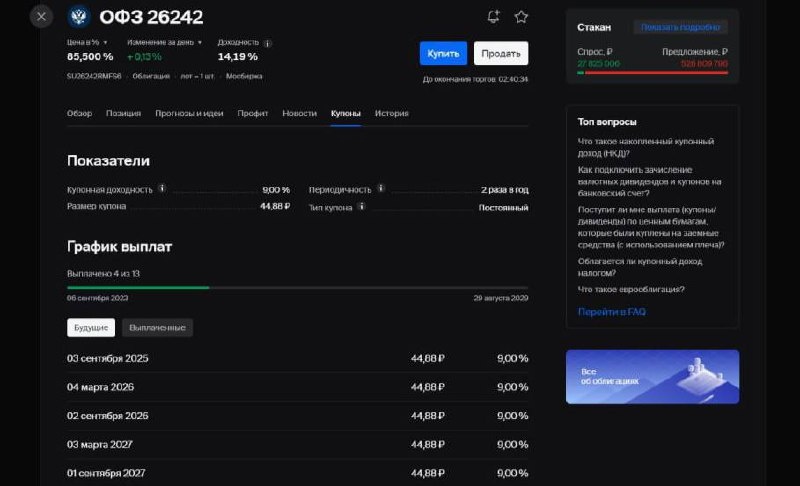The width and height of the screenshot is (800, 486).
Task: Buy the bond with Купить button
Action: point(443,53)
